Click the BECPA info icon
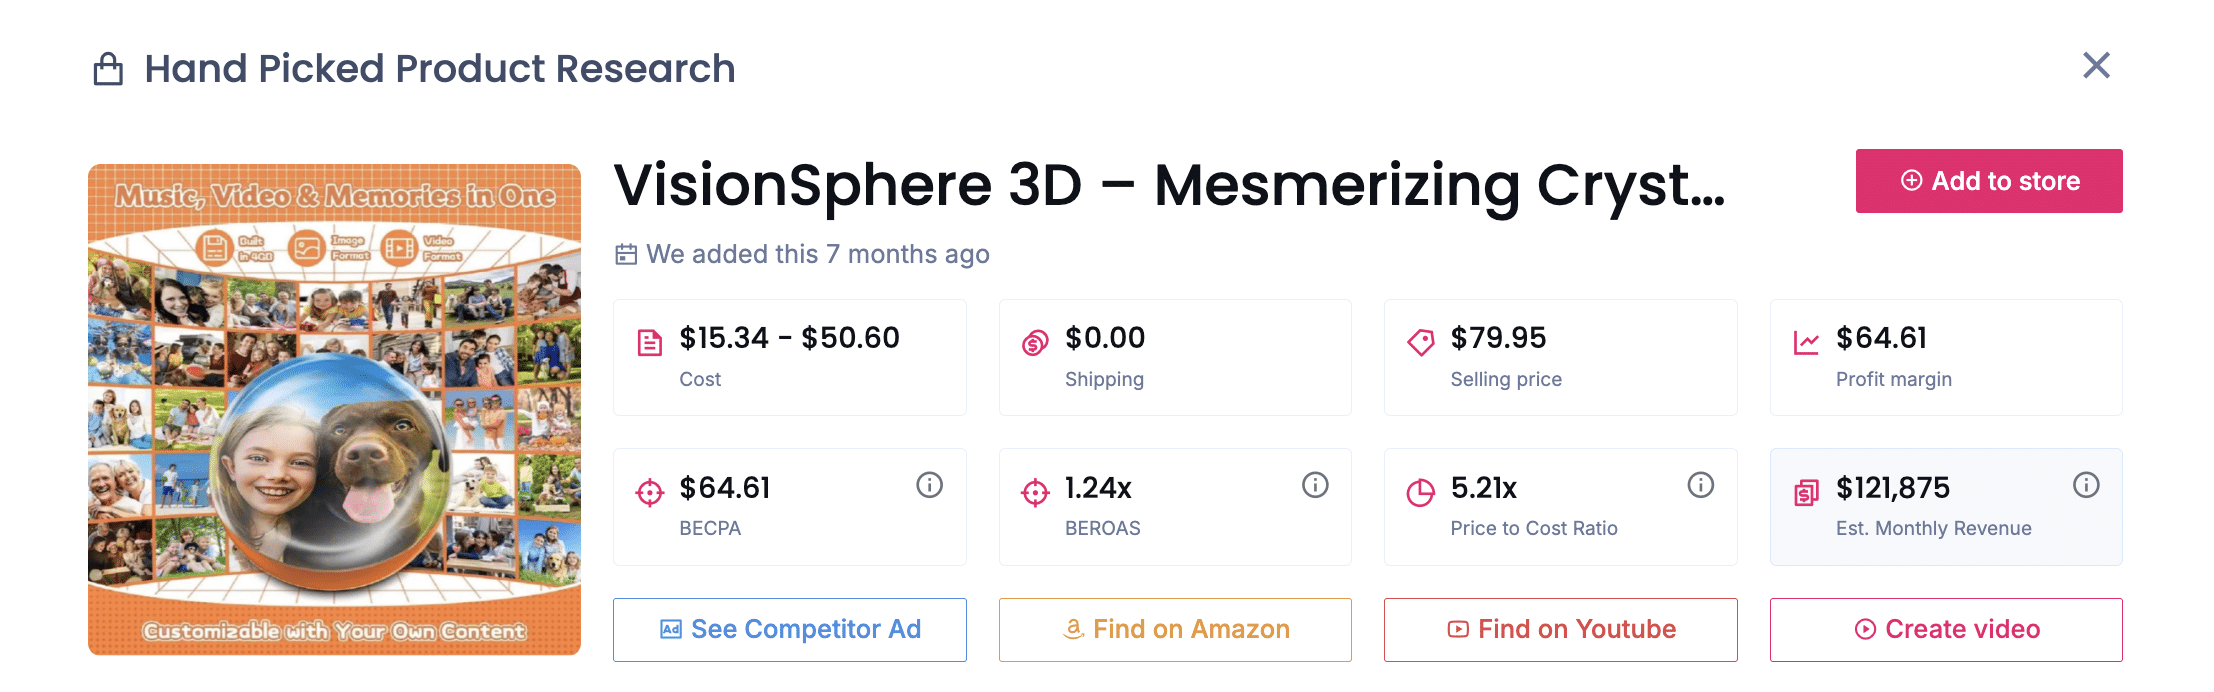Image resolution: width=2214 pixels, height=692 pixels. pyautogui.click(x=929, y=485)
